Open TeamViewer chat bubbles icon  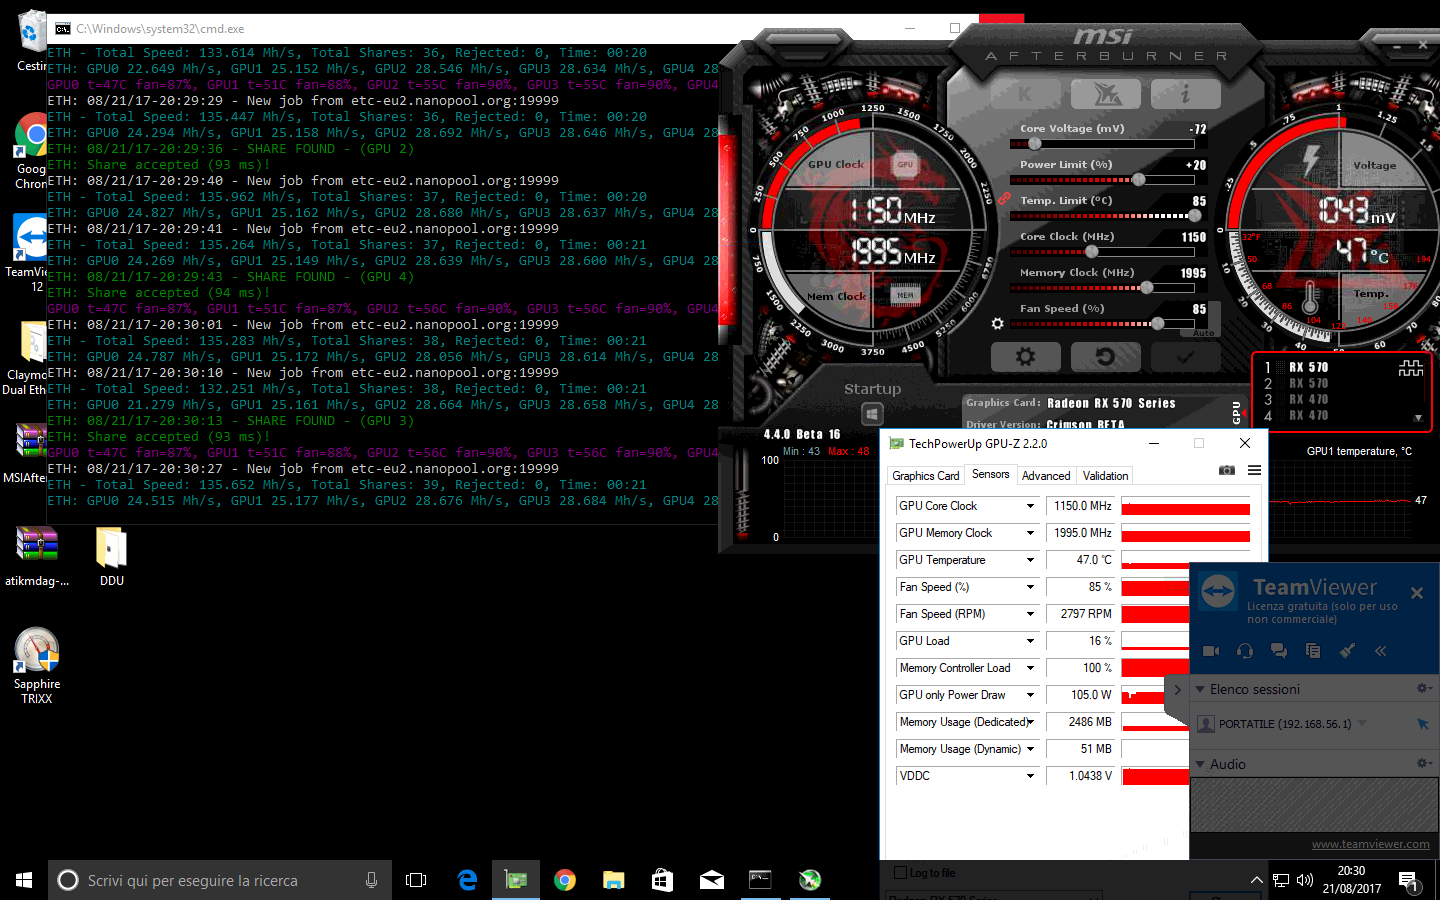[1279, 651]
